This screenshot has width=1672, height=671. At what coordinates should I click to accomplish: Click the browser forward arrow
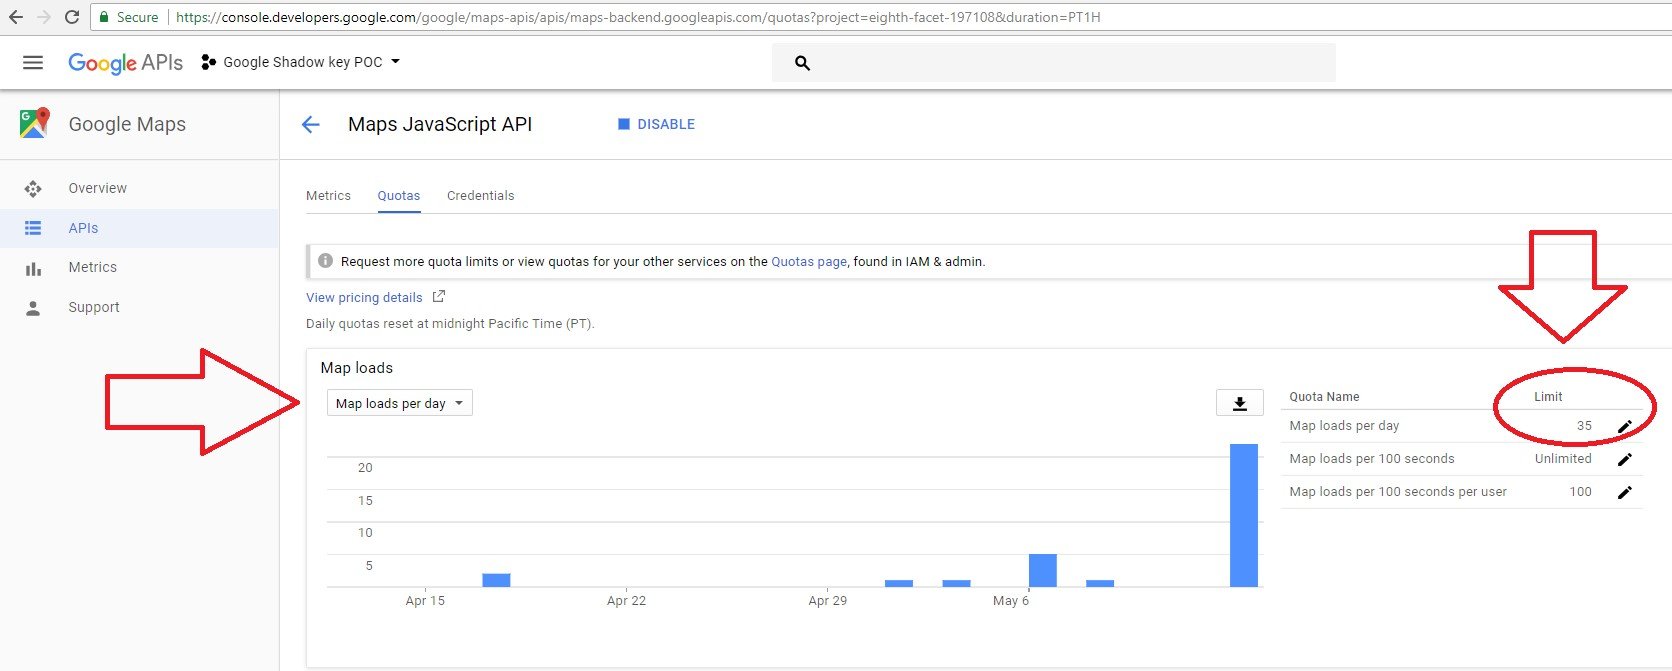point(43,17)
